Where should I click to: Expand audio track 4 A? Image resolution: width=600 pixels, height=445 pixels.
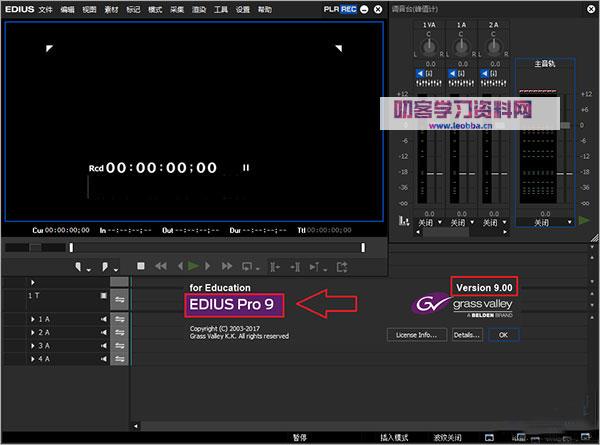[x=33, y=359]
